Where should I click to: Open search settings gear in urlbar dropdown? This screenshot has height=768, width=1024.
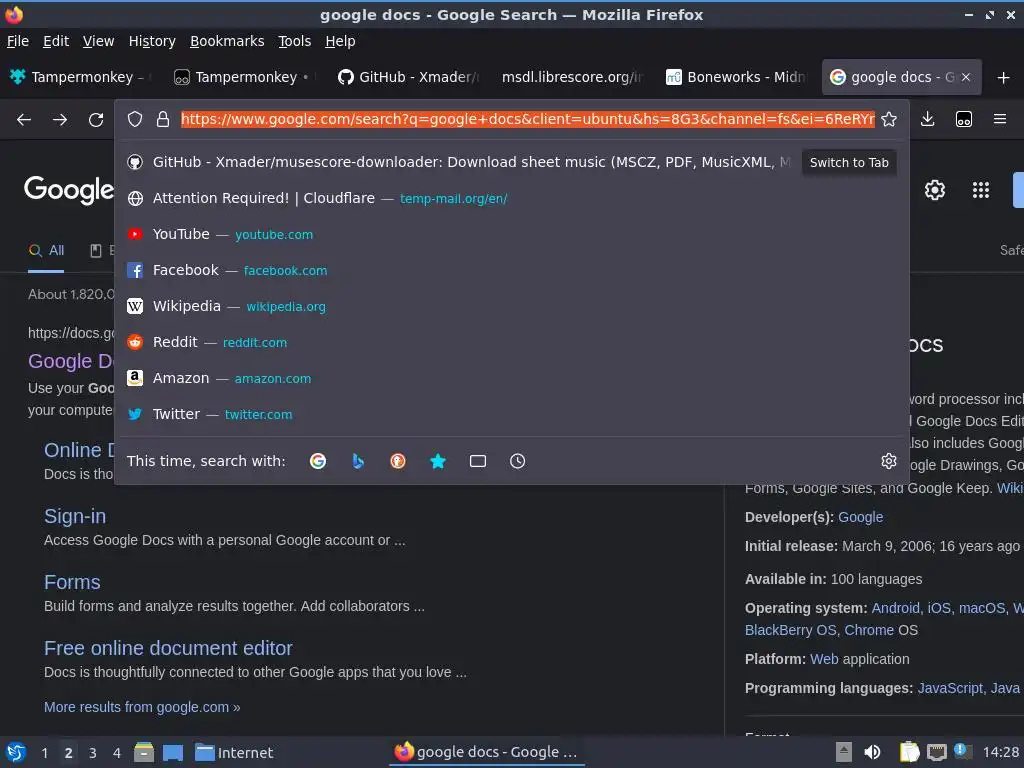(x=889, y=461)
